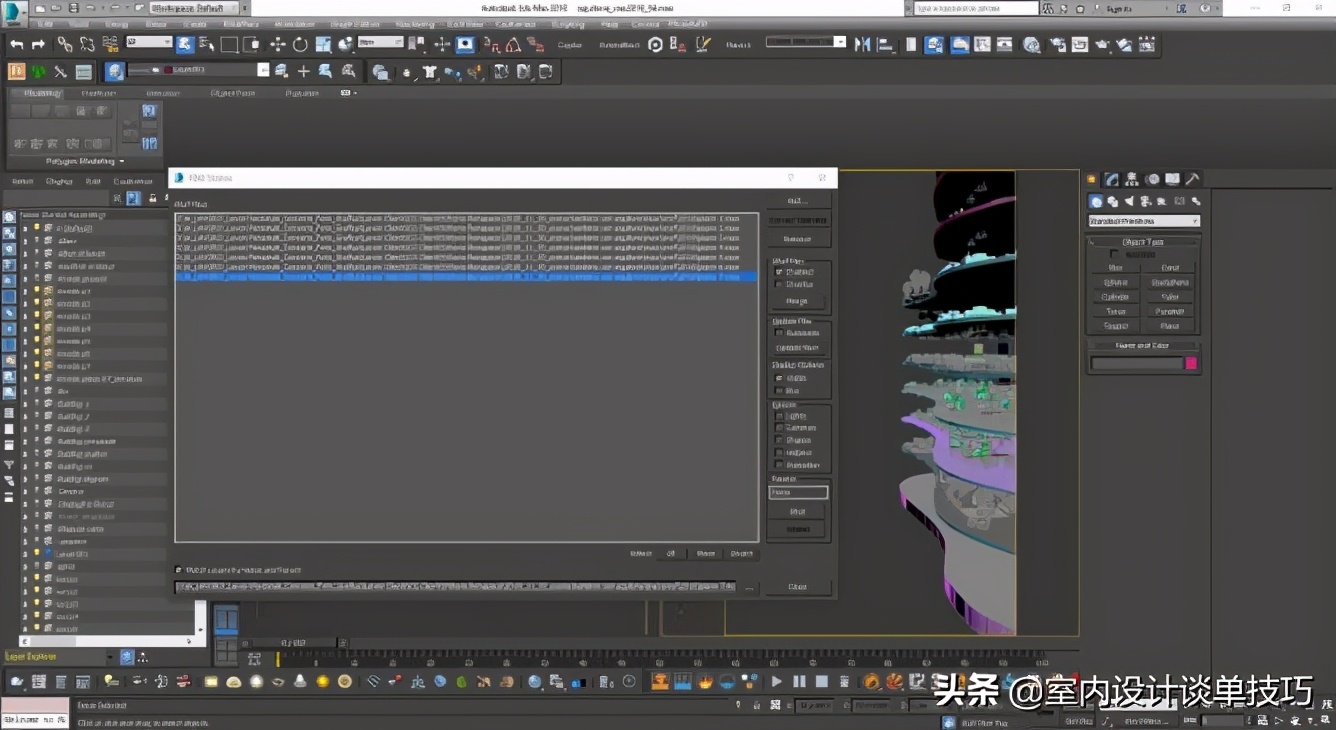Screen dimensions: 1336x730
Task: Click the Render Production teapot icon
Action: [1102, 44]
